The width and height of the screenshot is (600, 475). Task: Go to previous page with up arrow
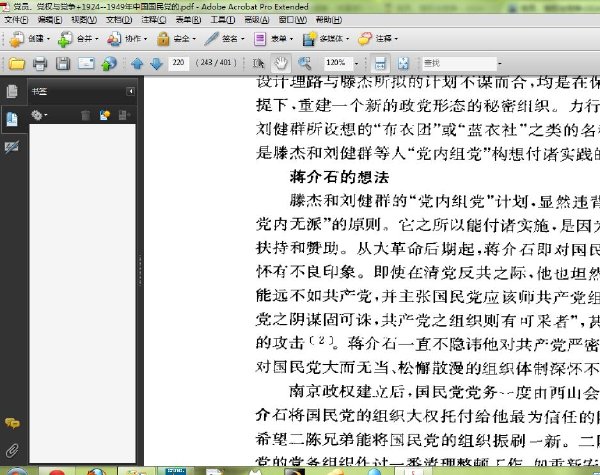point(137,64)
